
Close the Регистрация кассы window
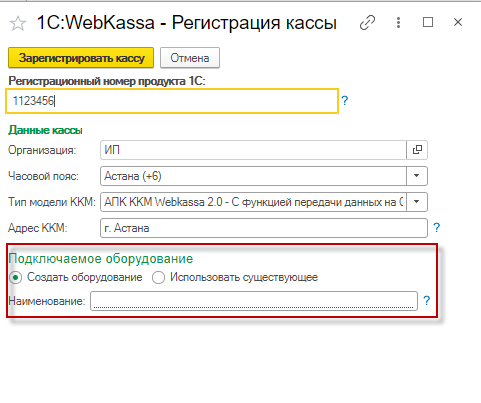coord(458,22)
